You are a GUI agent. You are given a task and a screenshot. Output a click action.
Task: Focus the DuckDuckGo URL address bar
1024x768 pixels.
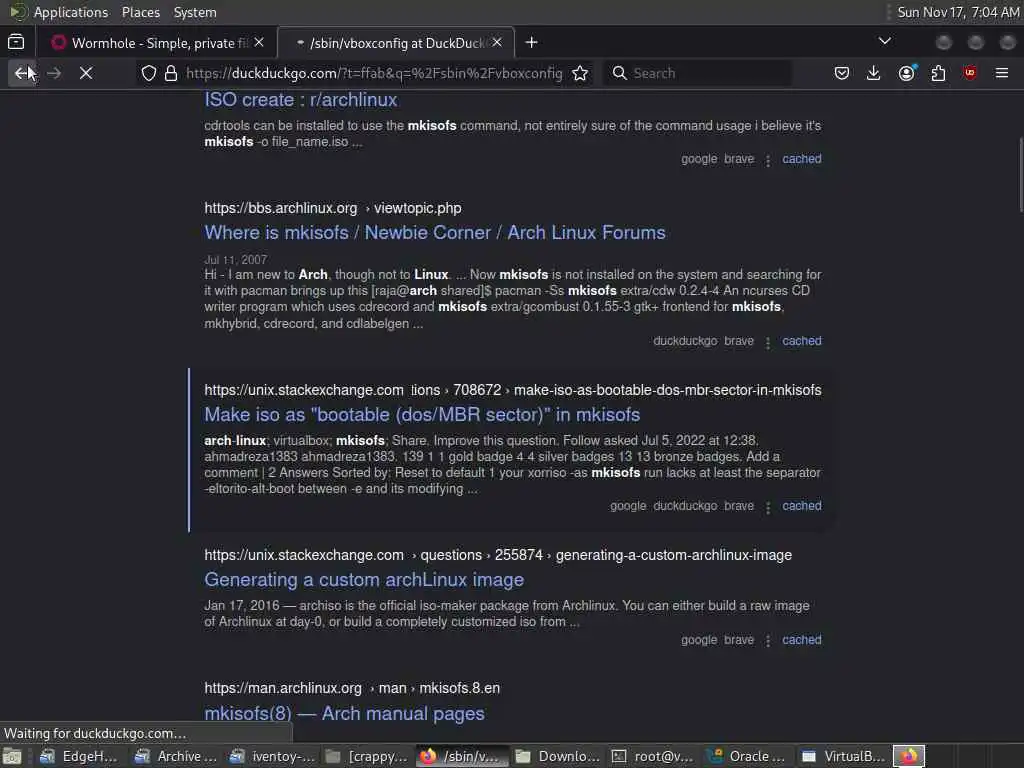pyautogui.click(x=374, y=73)
